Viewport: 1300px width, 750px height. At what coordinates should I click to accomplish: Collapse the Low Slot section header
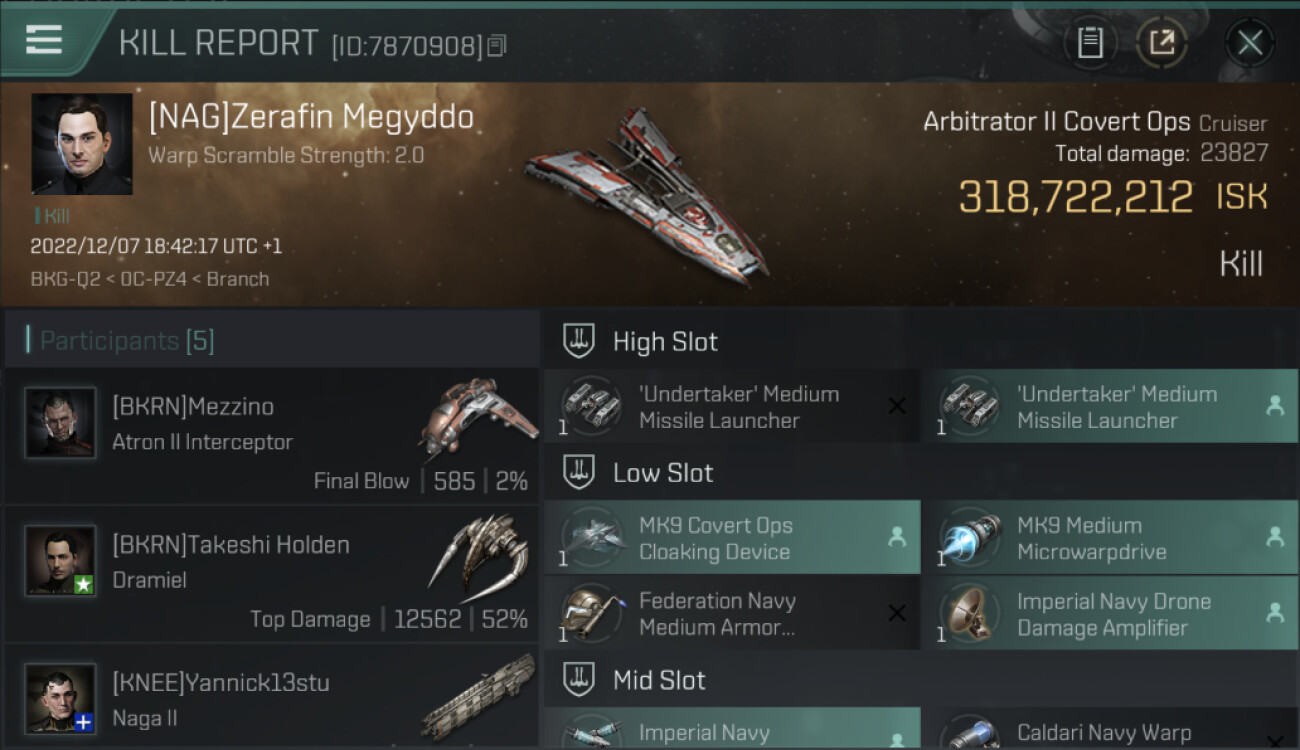921,472
